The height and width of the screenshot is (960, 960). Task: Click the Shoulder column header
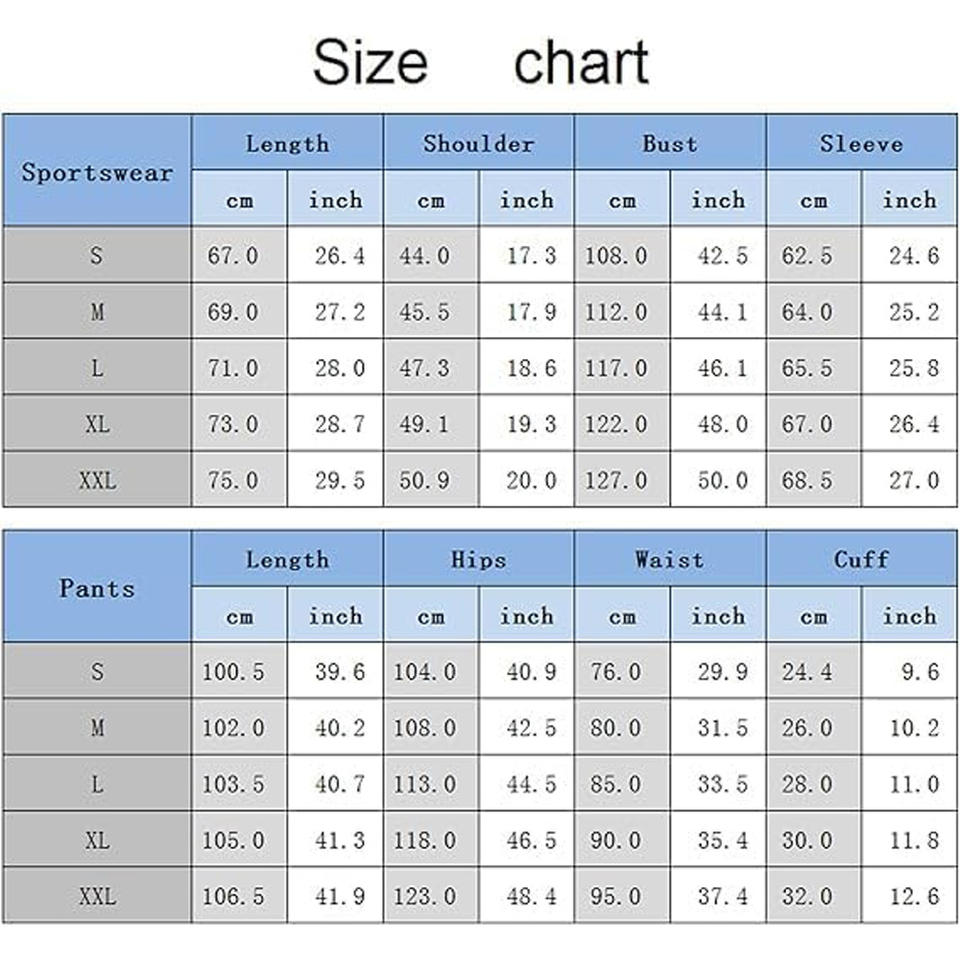(478, 143)
